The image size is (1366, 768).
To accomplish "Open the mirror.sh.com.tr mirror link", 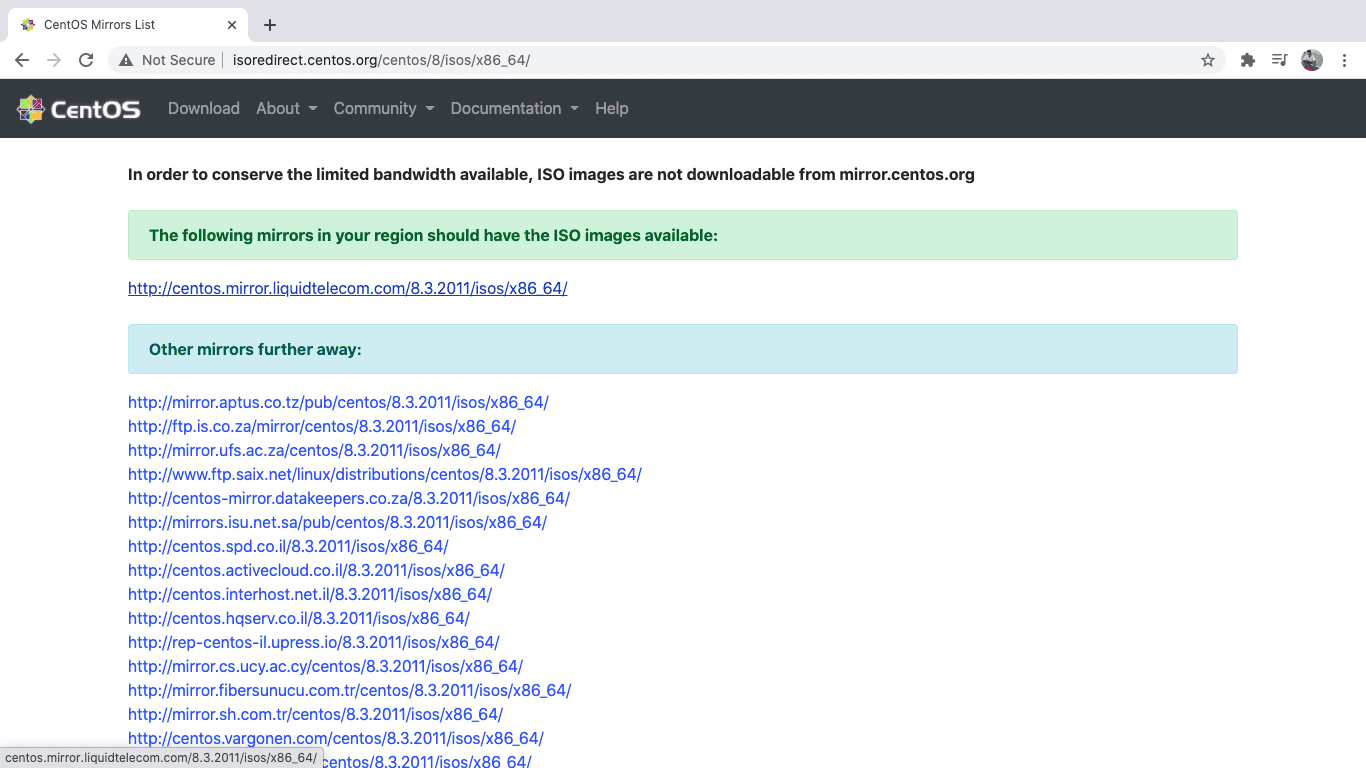I will (315, 714).
